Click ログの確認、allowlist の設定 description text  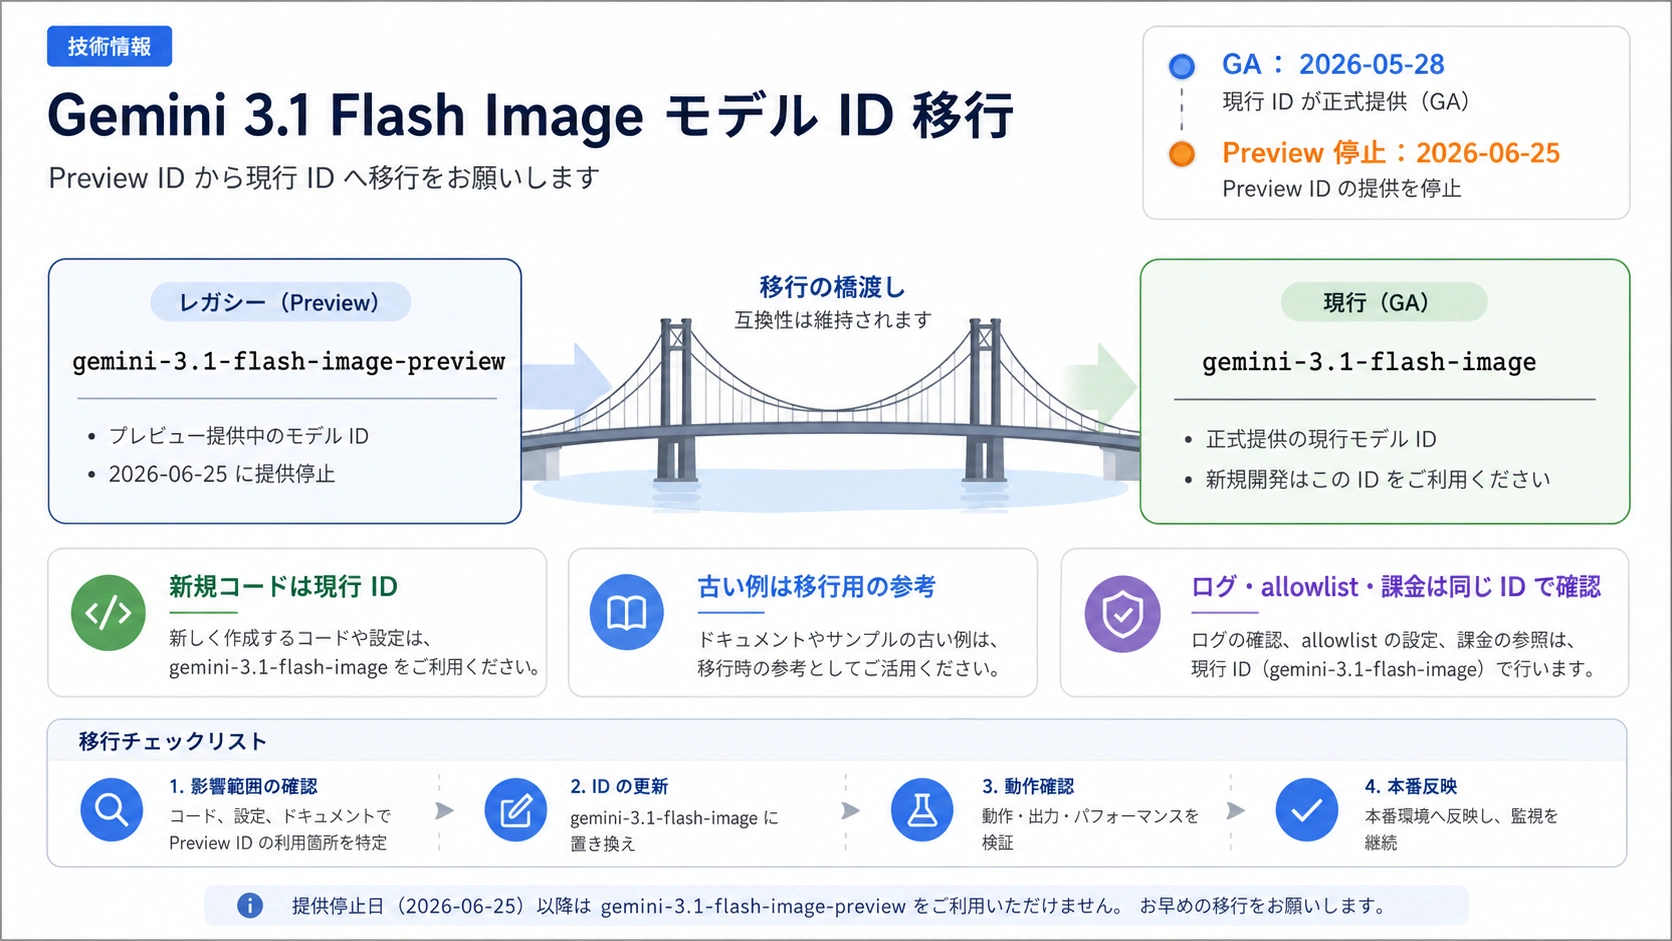point(1395,654)
